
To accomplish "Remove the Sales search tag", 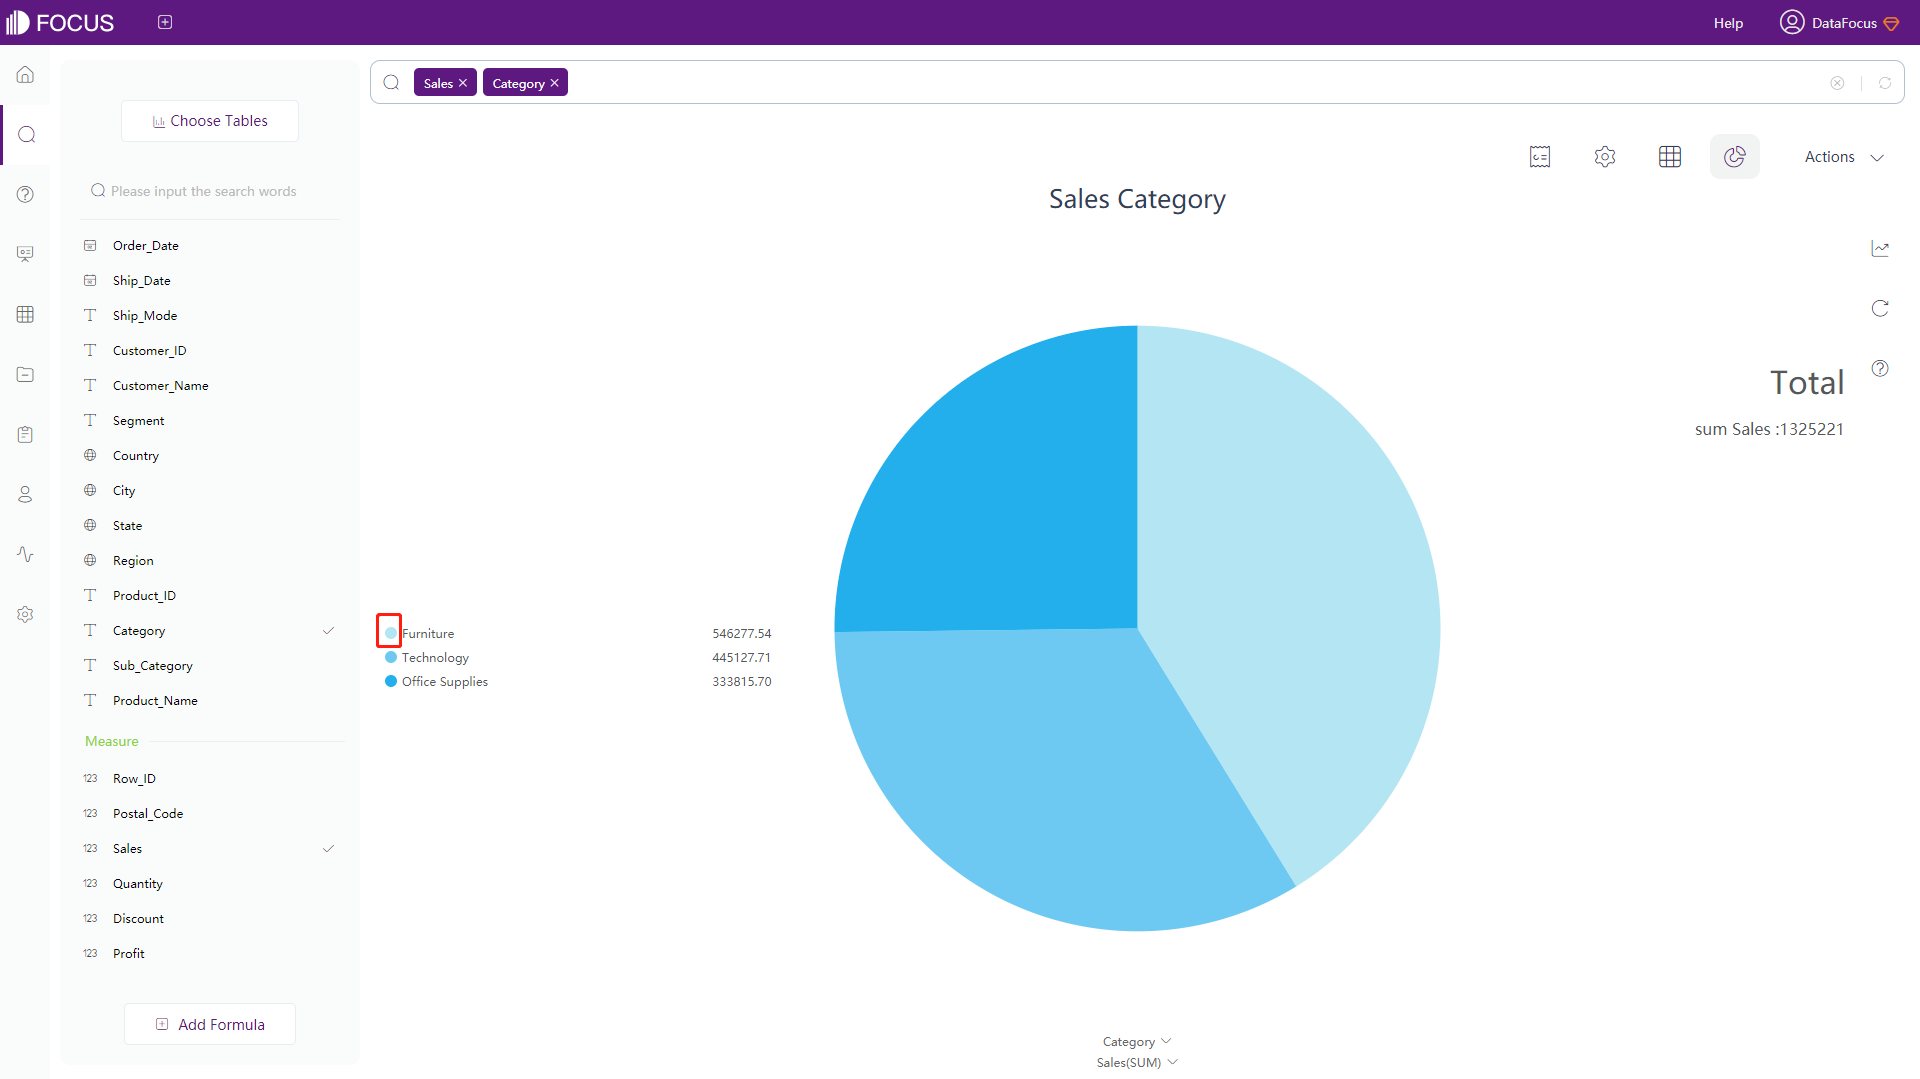I will pos(463,83).
